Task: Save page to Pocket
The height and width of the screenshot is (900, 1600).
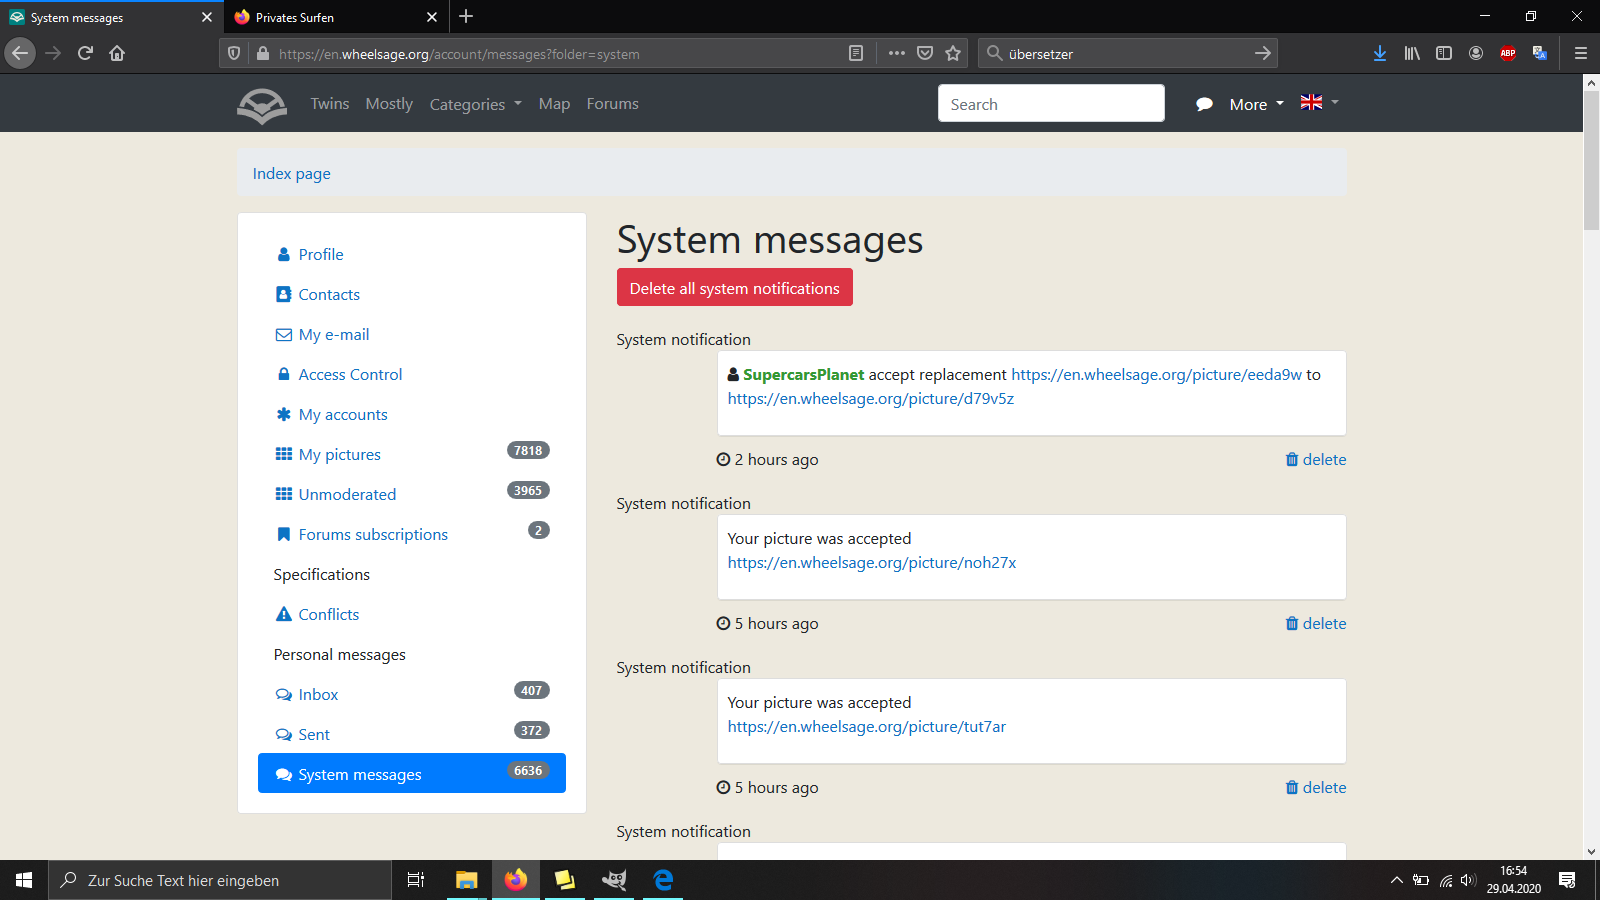Action: click(925, 53)
